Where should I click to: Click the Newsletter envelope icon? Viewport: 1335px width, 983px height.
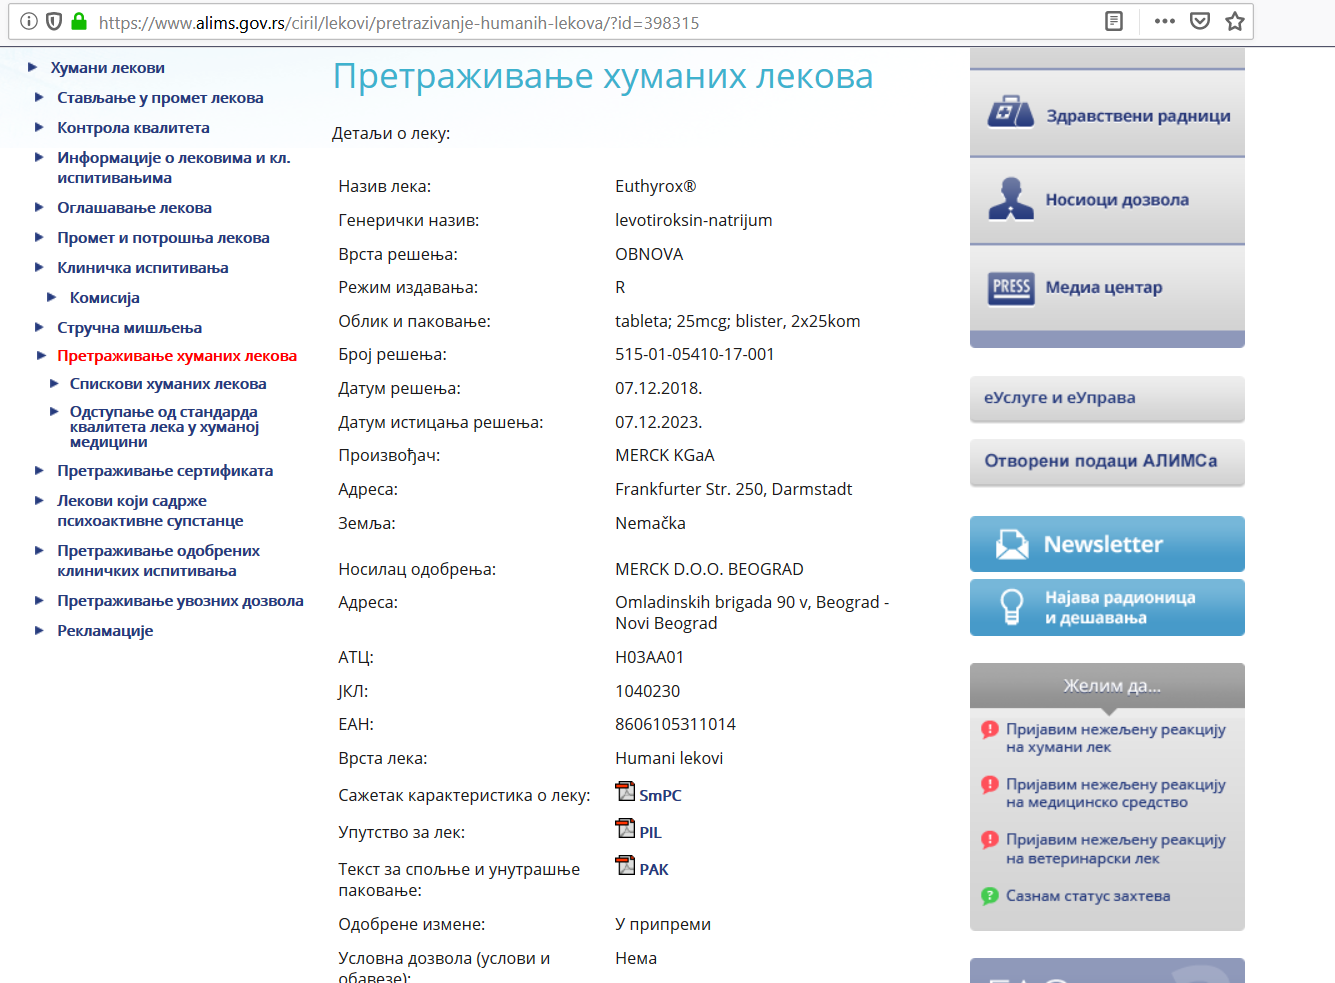coord(1012,544)
